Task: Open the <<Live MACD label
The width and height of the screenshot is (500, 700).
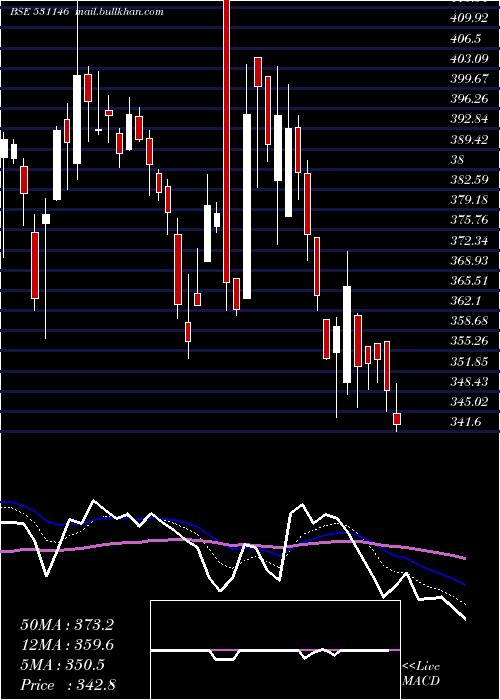Action: click(421, 673)
